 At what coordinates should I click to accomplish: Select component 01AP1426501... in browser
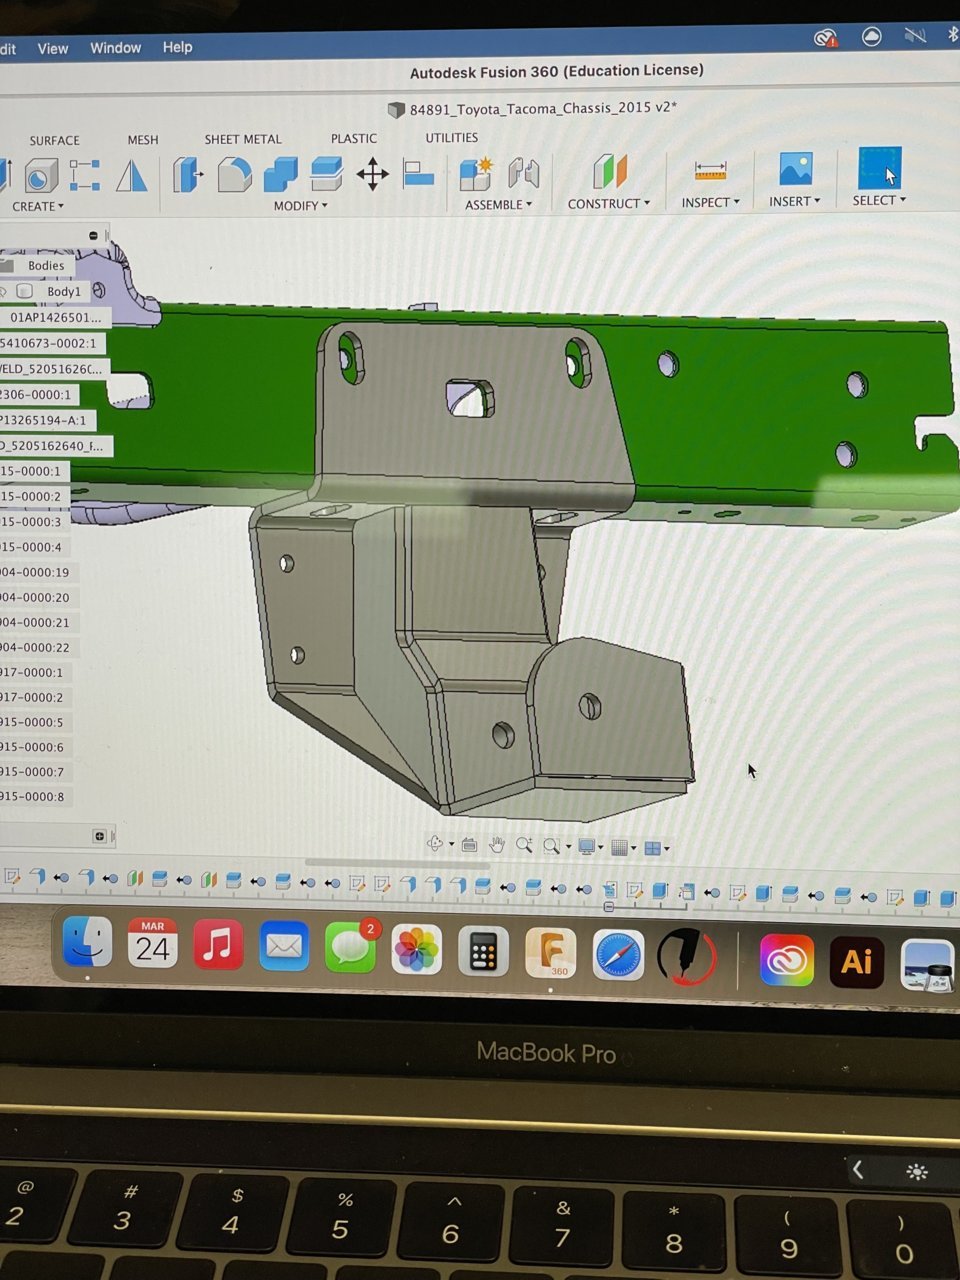click(56, 317)
